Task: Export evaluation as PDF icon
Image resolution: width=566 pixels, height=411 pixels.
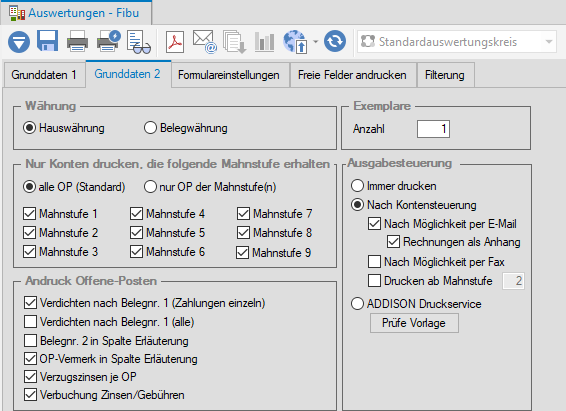Action: [x=175, y=42]
